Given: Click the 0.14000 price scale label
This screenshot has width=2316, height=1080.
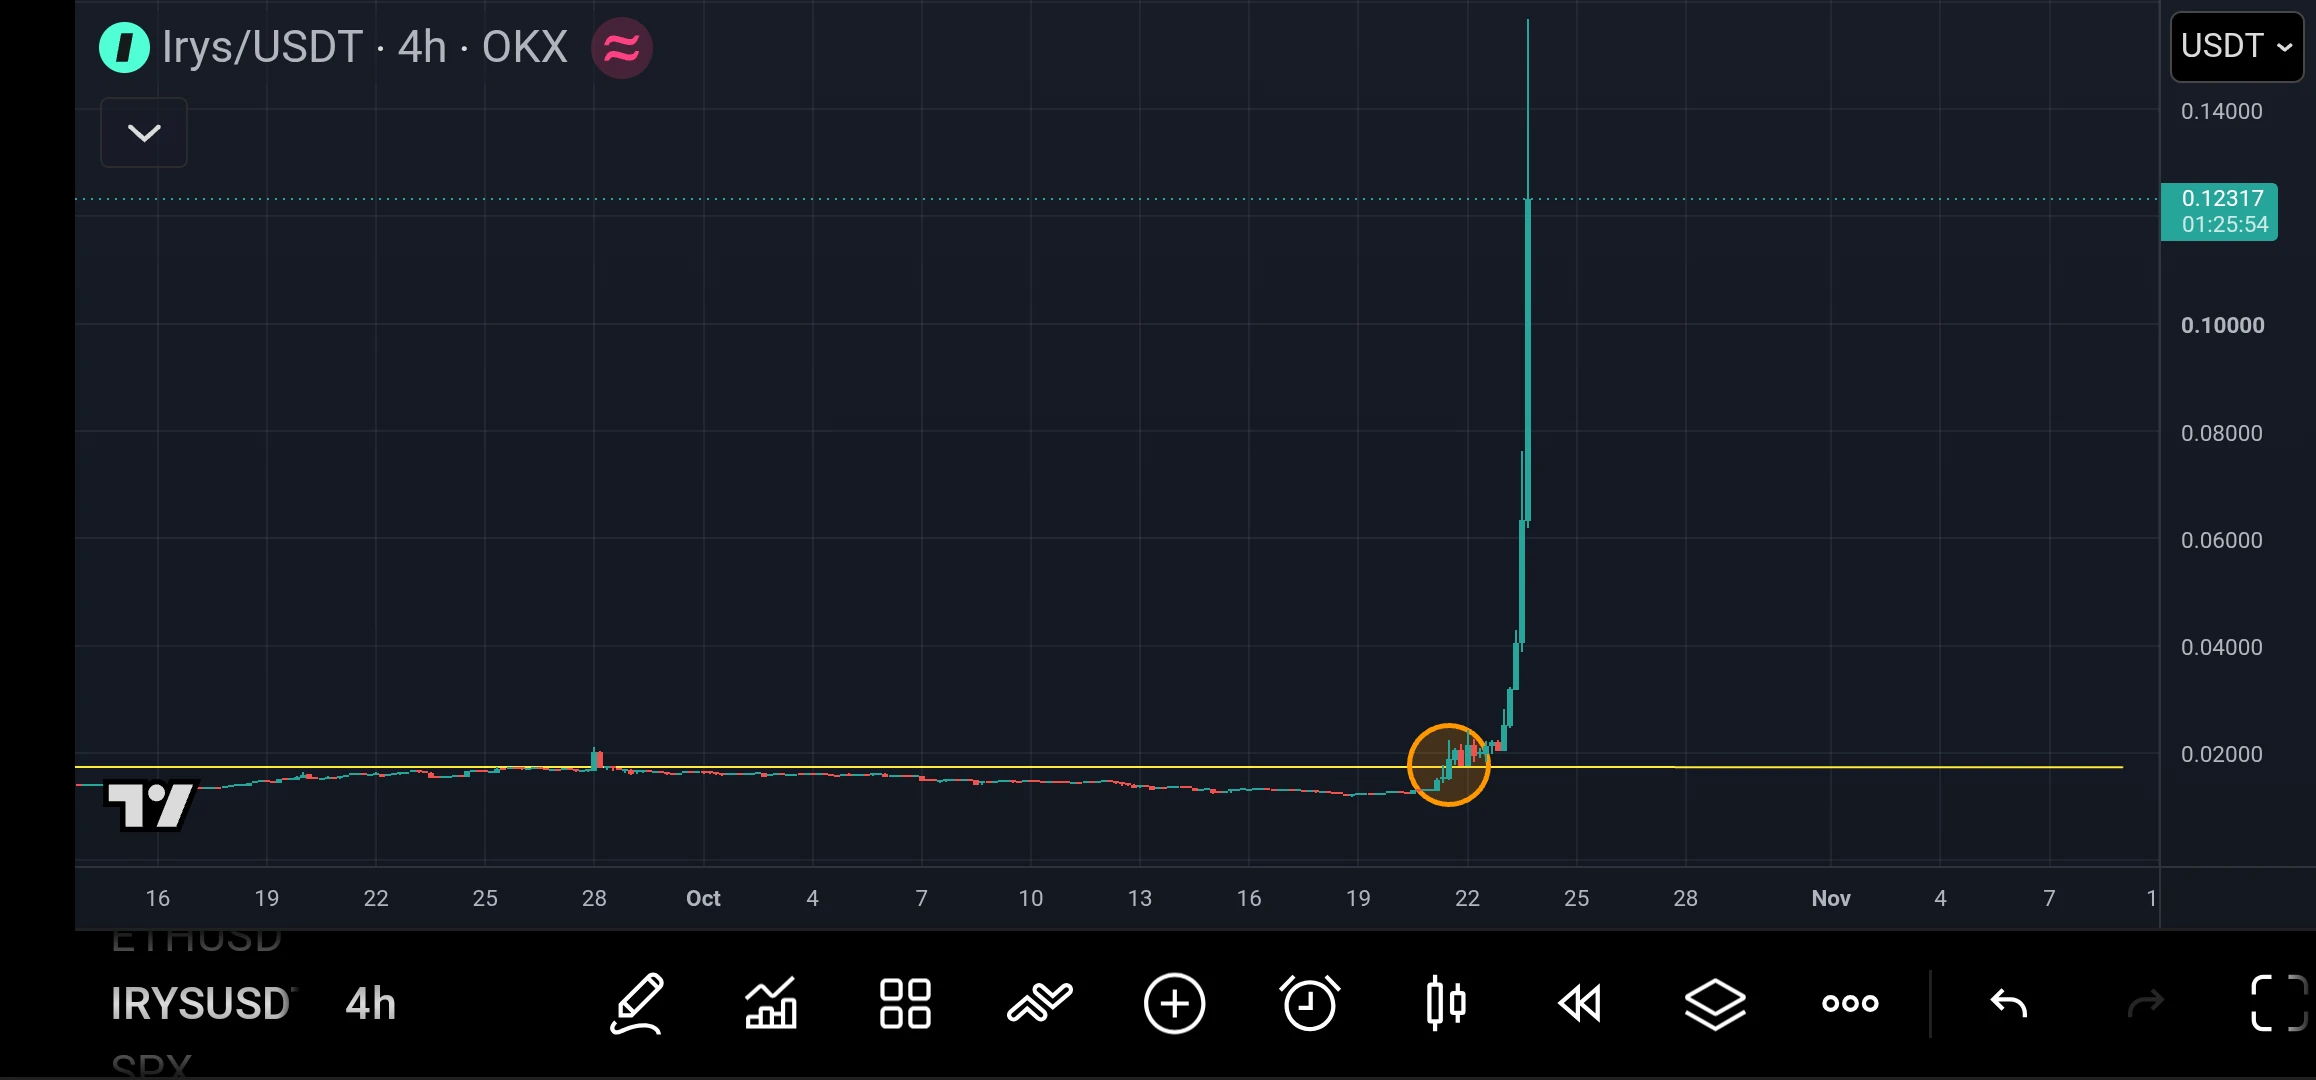Looking at the screenshot, I should (2222, 111).
